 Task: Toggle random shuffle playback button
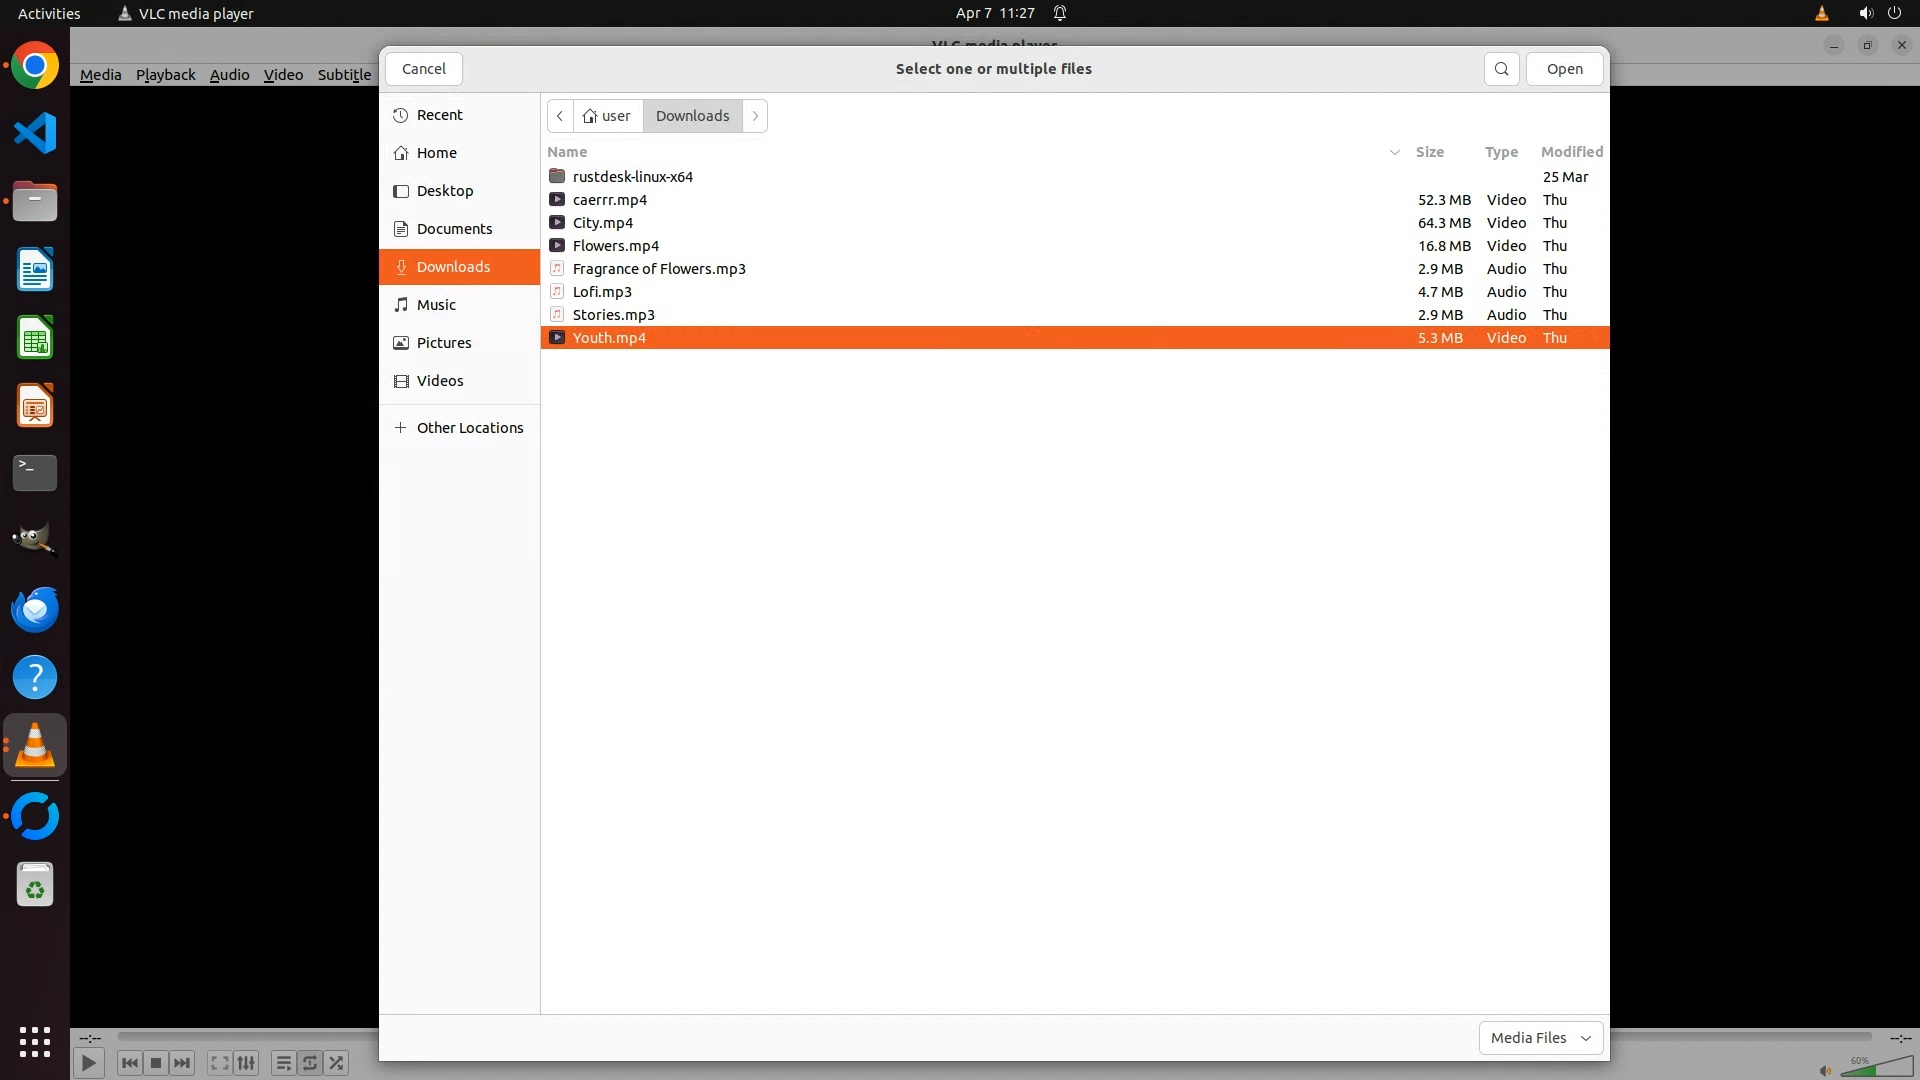click(337, 1063)
